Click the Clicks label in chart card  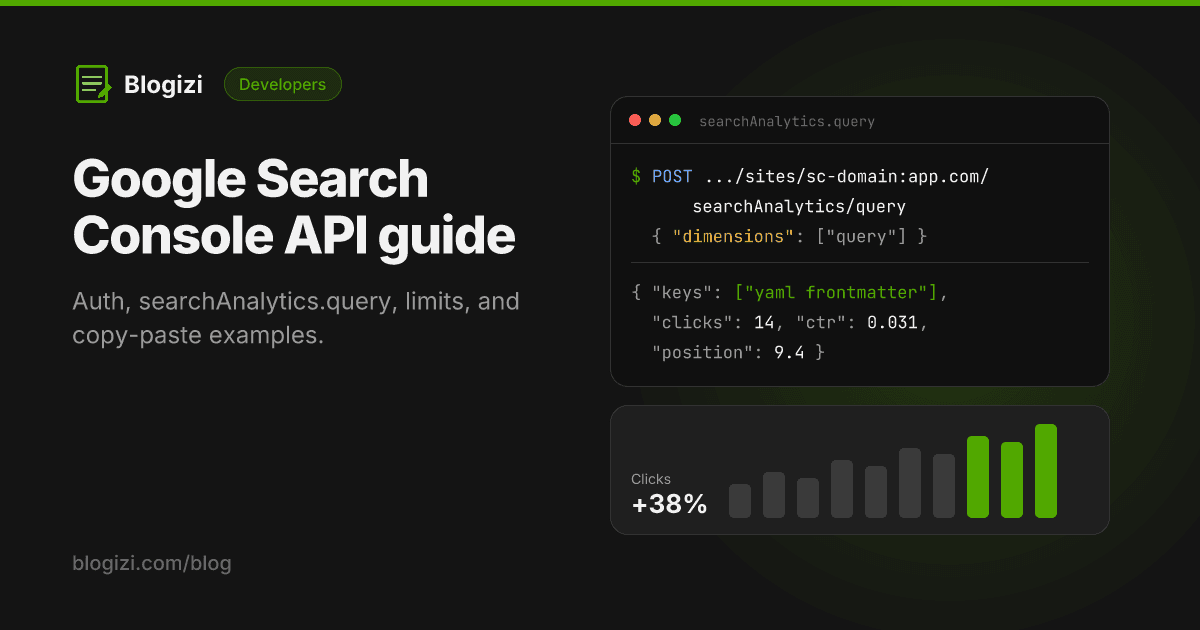(651, 479)
